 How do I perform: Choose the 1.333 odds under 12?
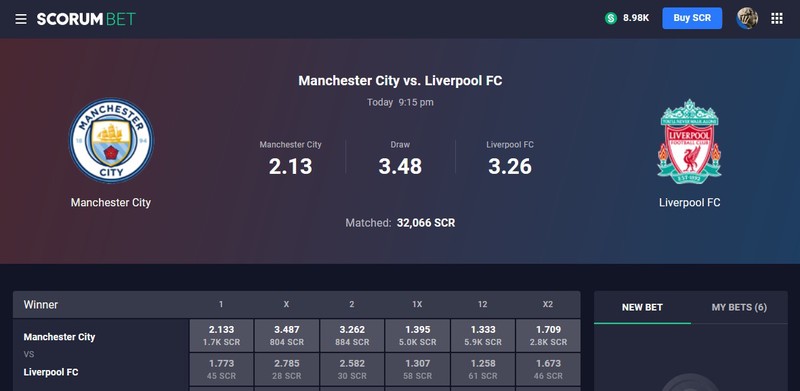(483, 335)
